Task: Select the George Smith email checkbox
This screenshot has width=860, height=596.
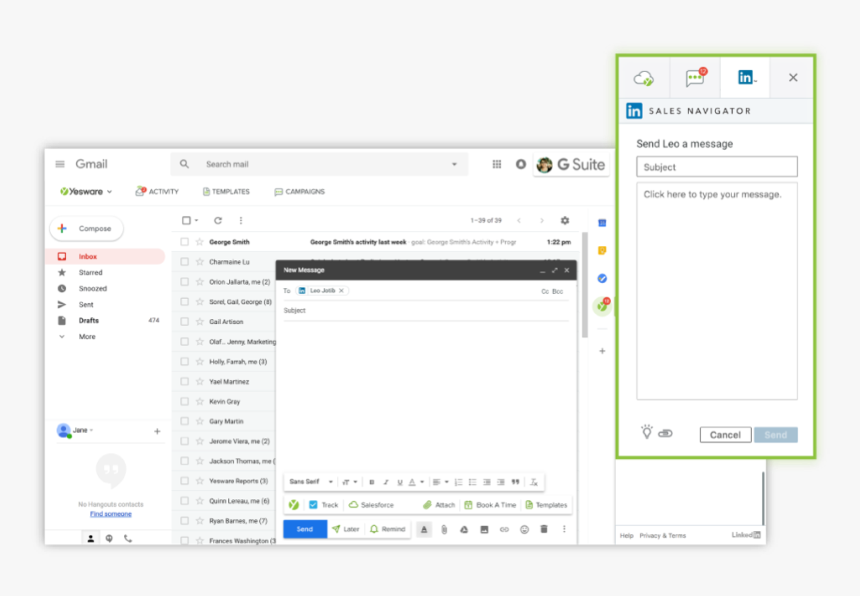Action: coord(184,242)
